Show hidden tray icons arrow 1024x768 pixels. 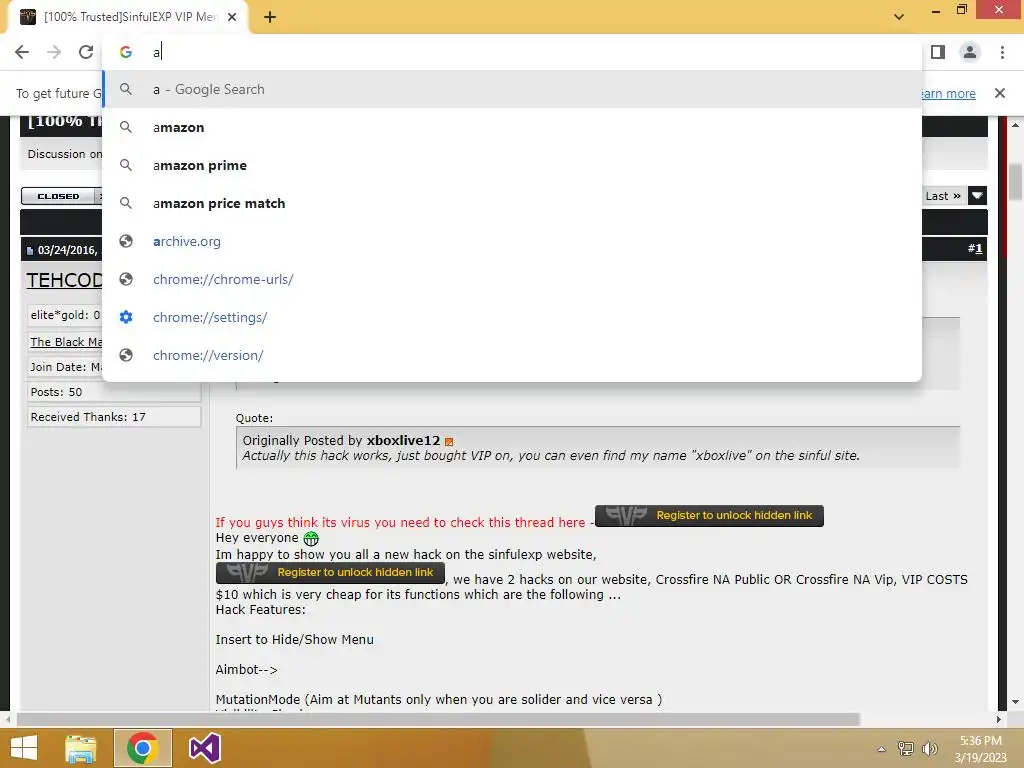pyautogui.click(x=881, y=749)
